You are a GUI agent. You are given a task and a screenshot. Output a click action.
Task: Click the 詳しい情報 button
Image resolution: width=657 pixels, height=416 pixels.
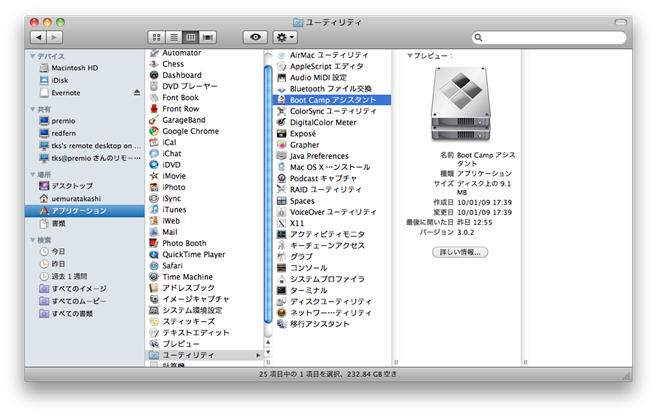(460, 252)
